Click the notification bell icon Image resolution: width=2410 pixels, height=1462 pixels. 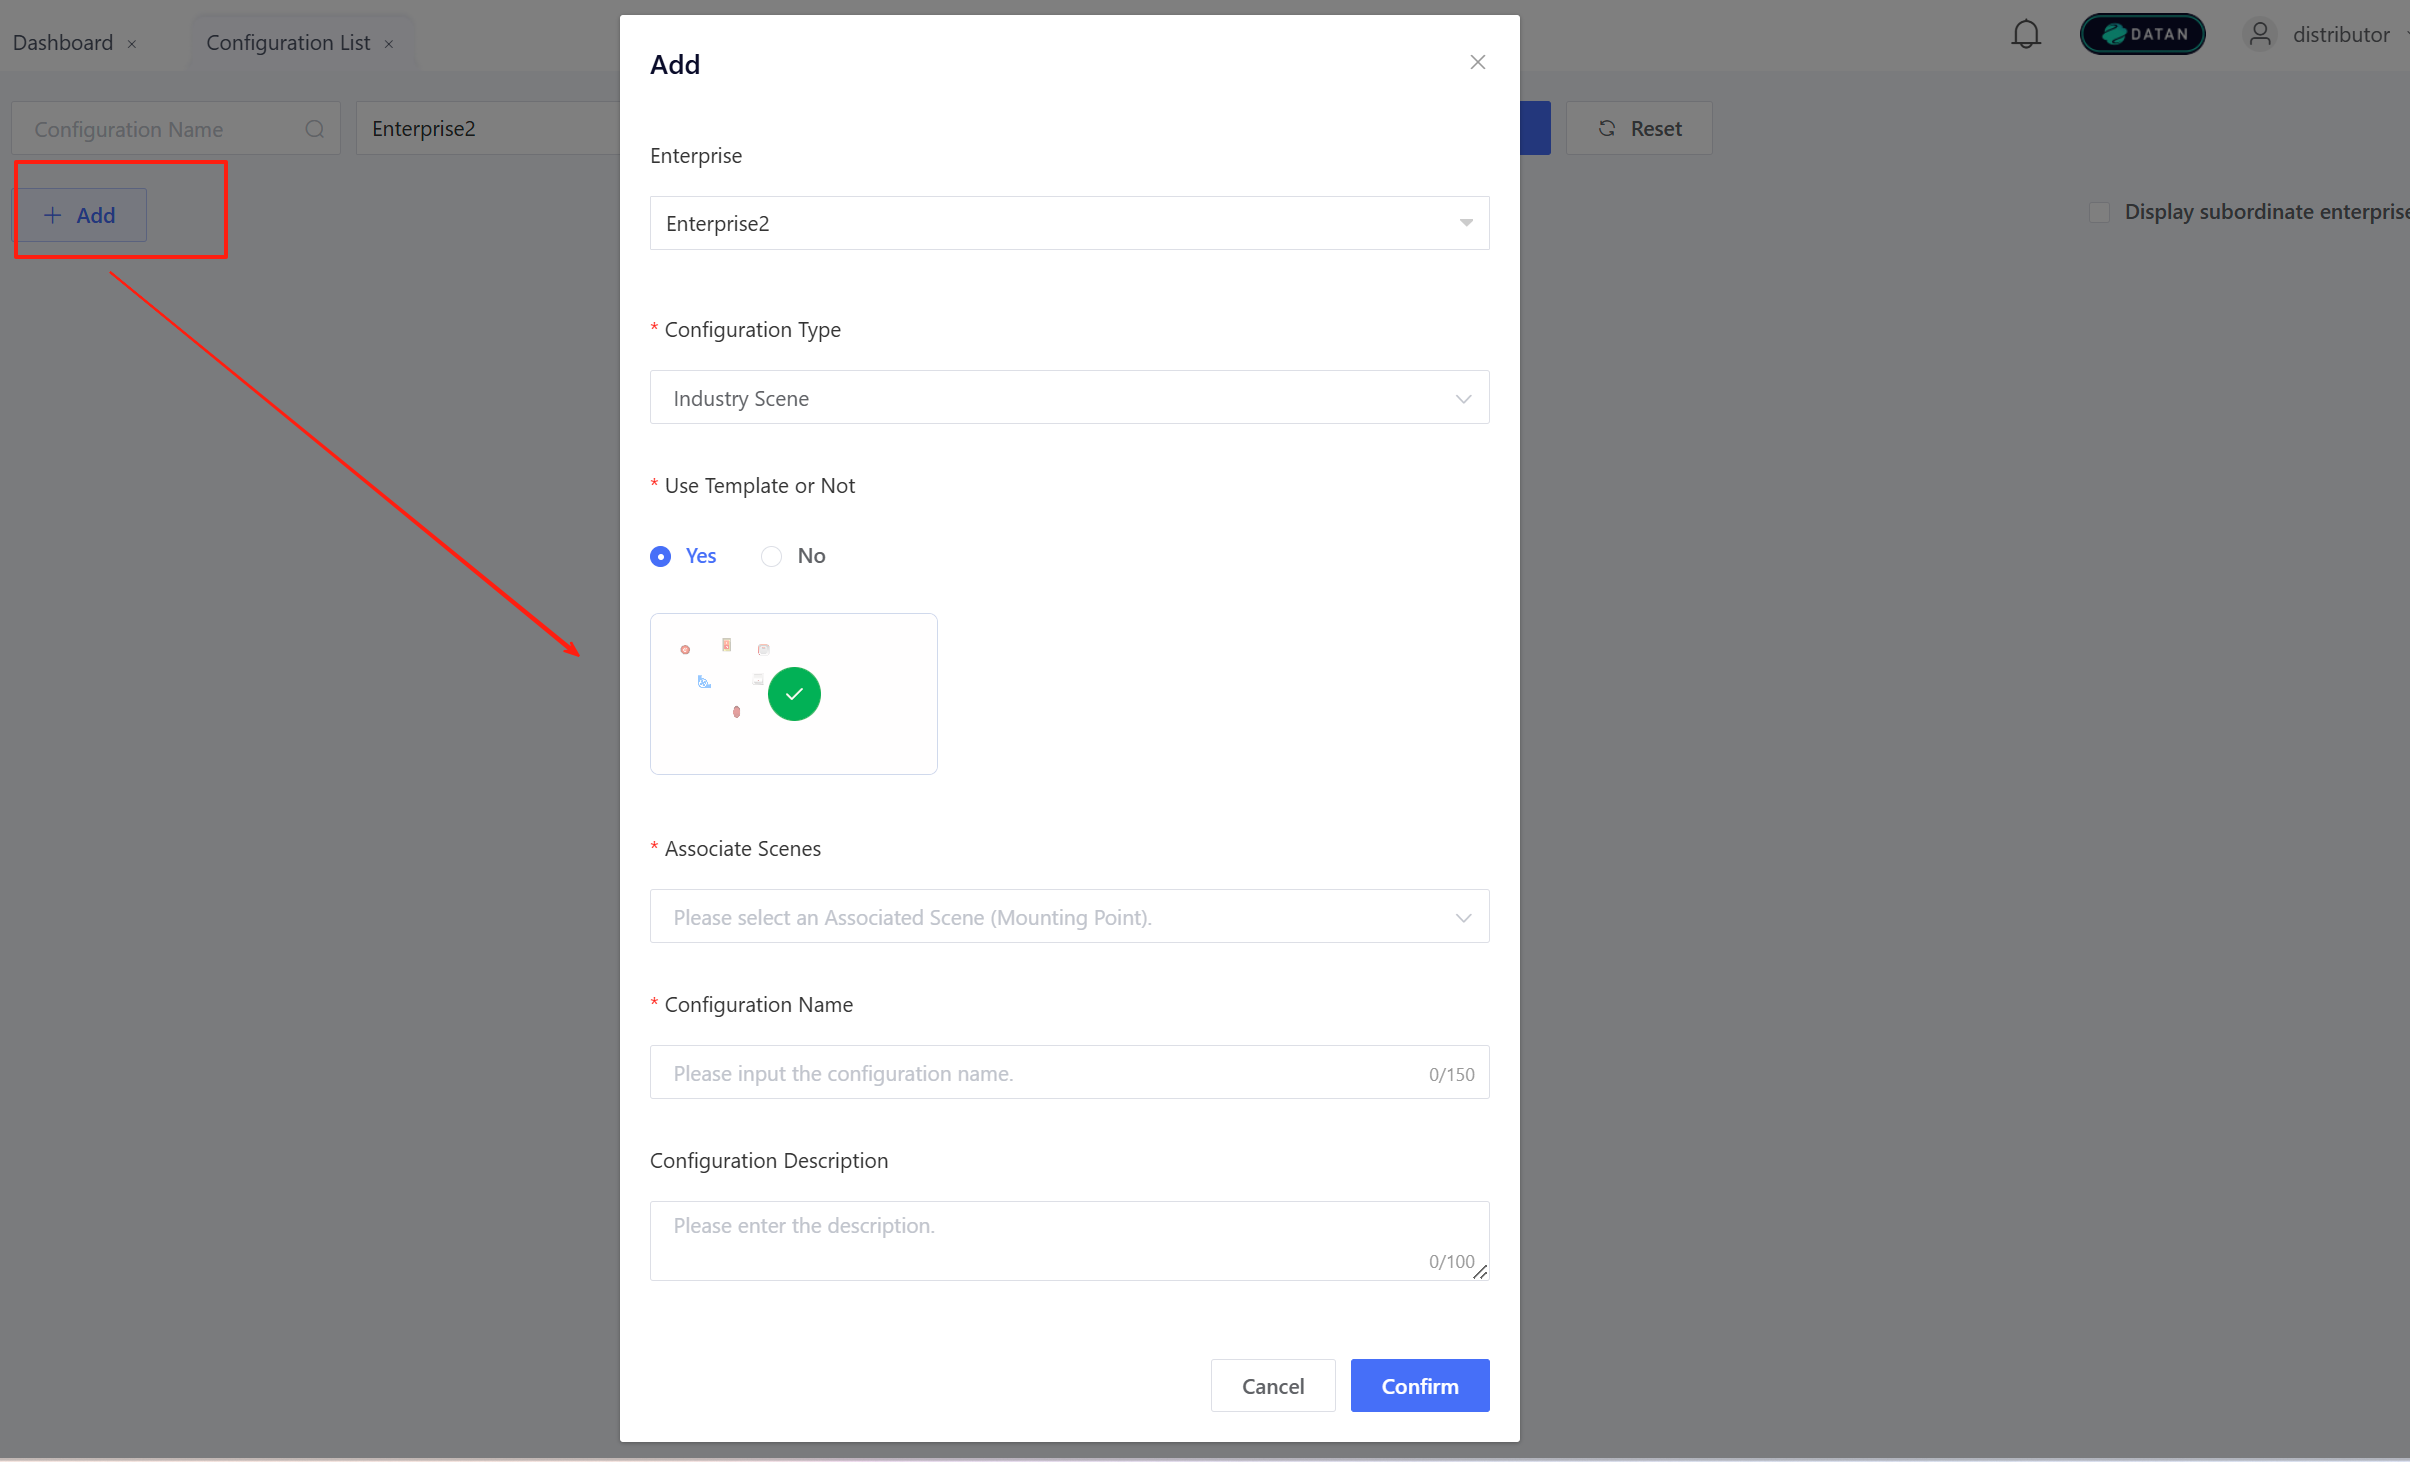coord(2025,35)
